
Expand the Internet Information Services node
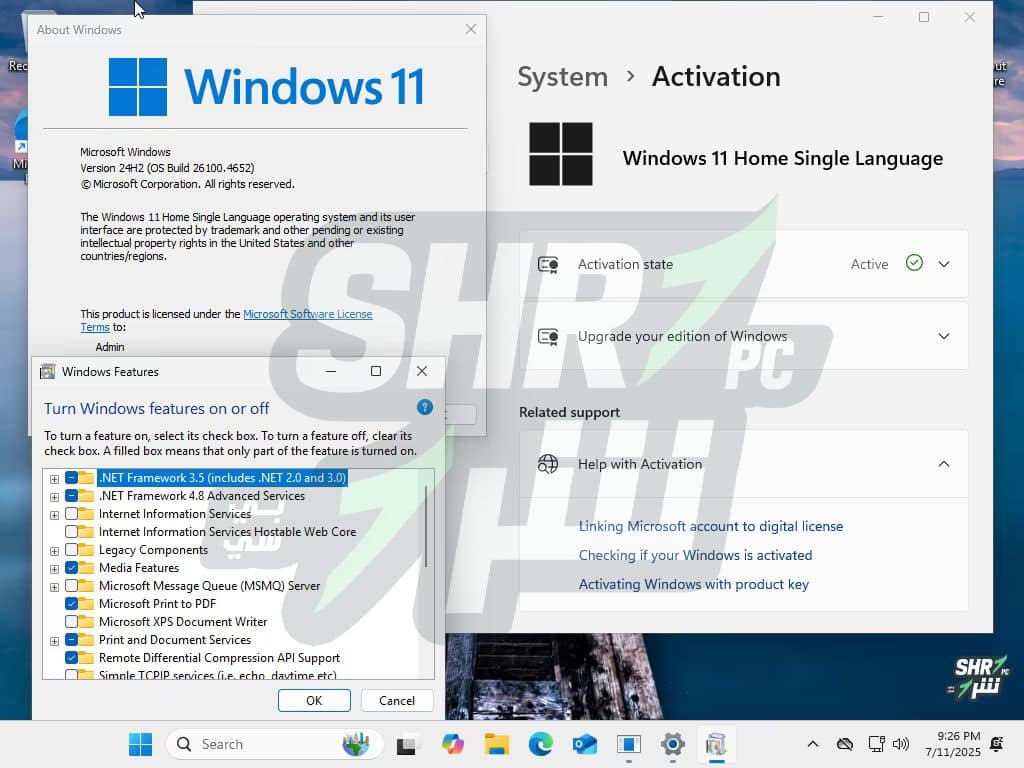coord(54,515)
